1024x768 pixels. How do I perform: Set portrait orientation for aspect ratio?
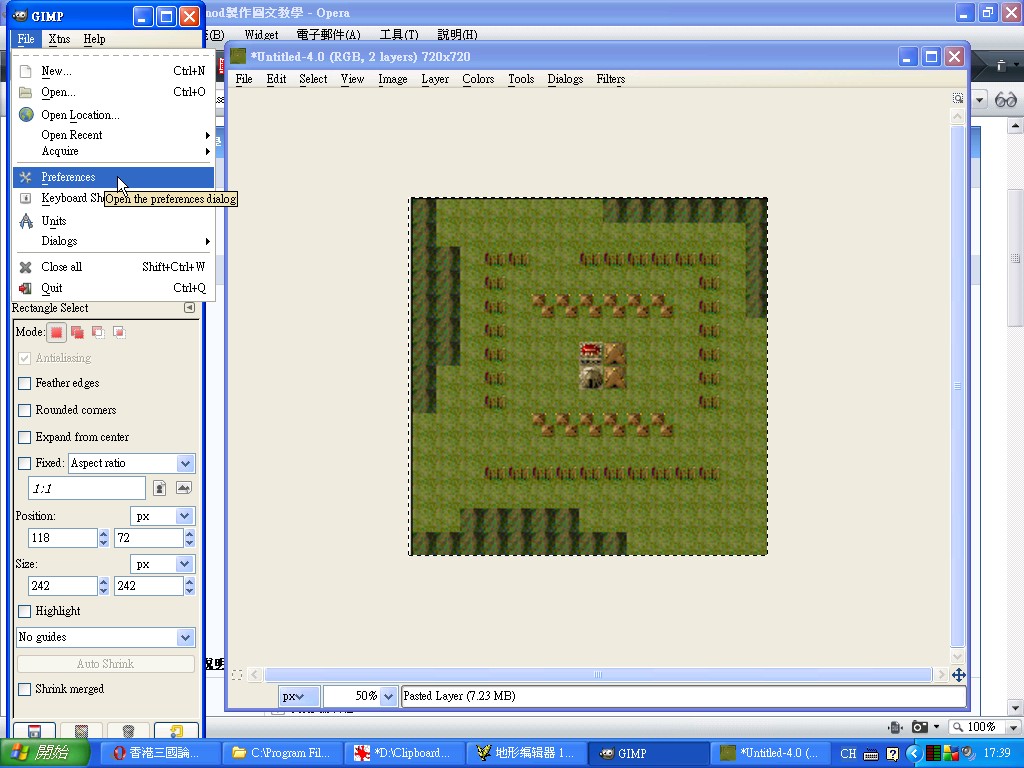point(159,488)
